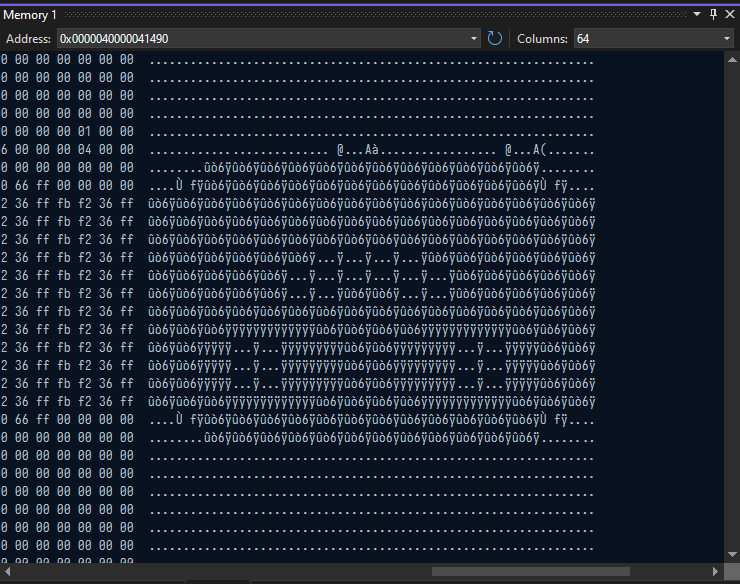Click the '@...Aà' text in the memory dump
This screenshot has width=740, height=584.
click(x=358, y=150)
